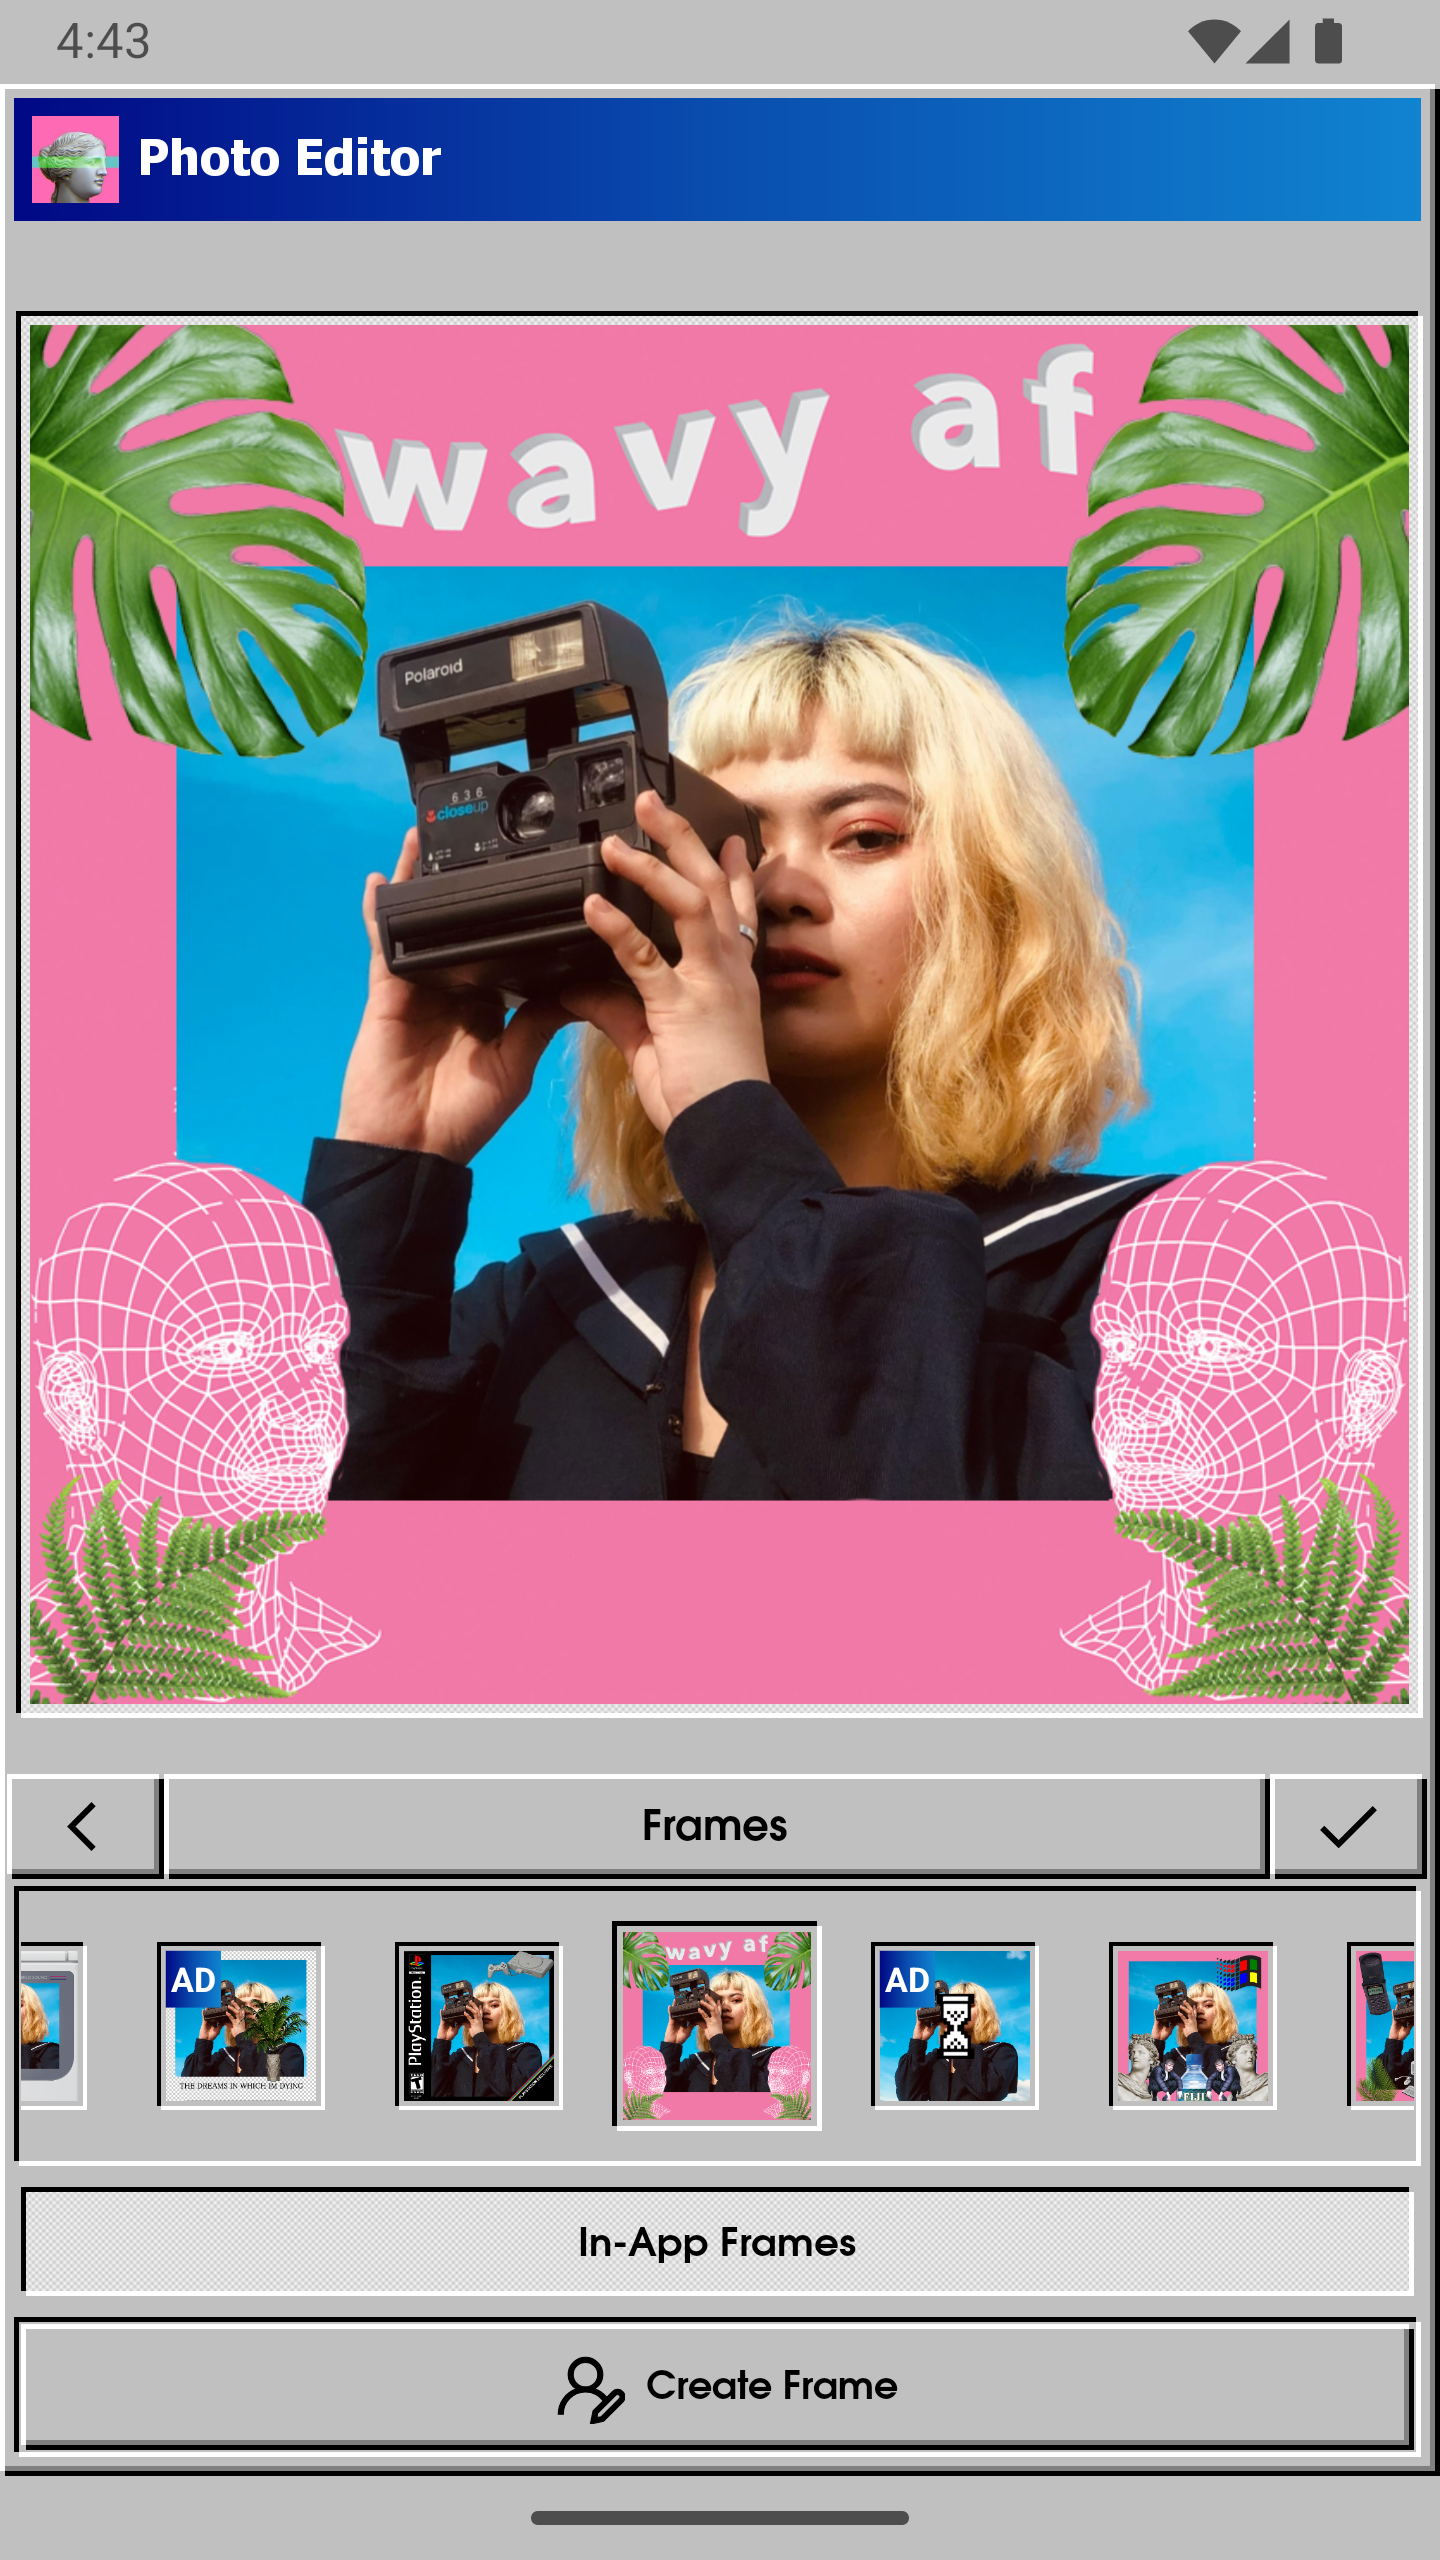Viewport: 1440px width, 2560px height.
Task: Pick the partially visible Game Boy frame
Action: click(50, 2026)
